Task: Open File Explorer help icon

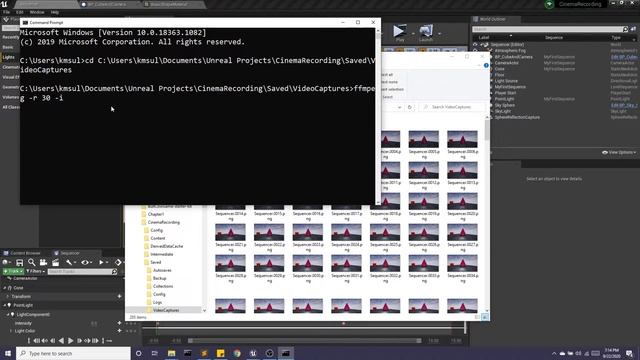Action: click(486, 65)
